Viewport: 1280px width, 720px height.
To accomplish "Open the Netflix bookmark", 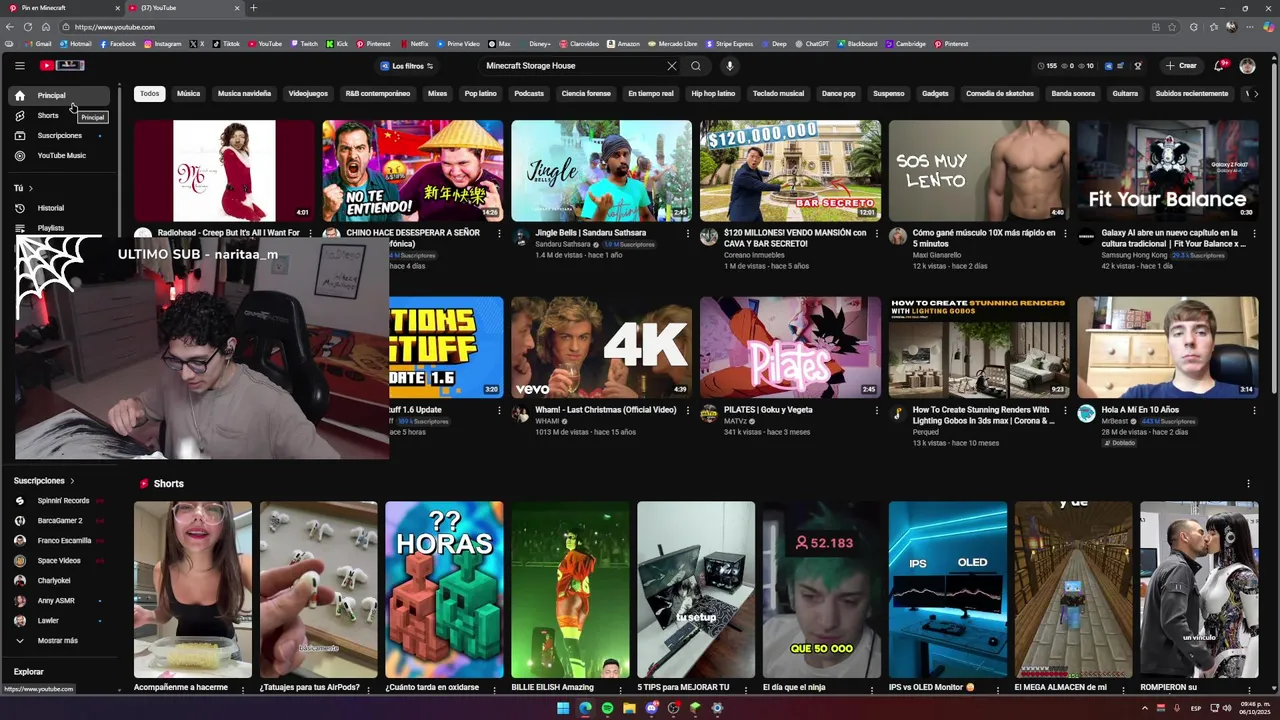I will [x=414, y=44].
